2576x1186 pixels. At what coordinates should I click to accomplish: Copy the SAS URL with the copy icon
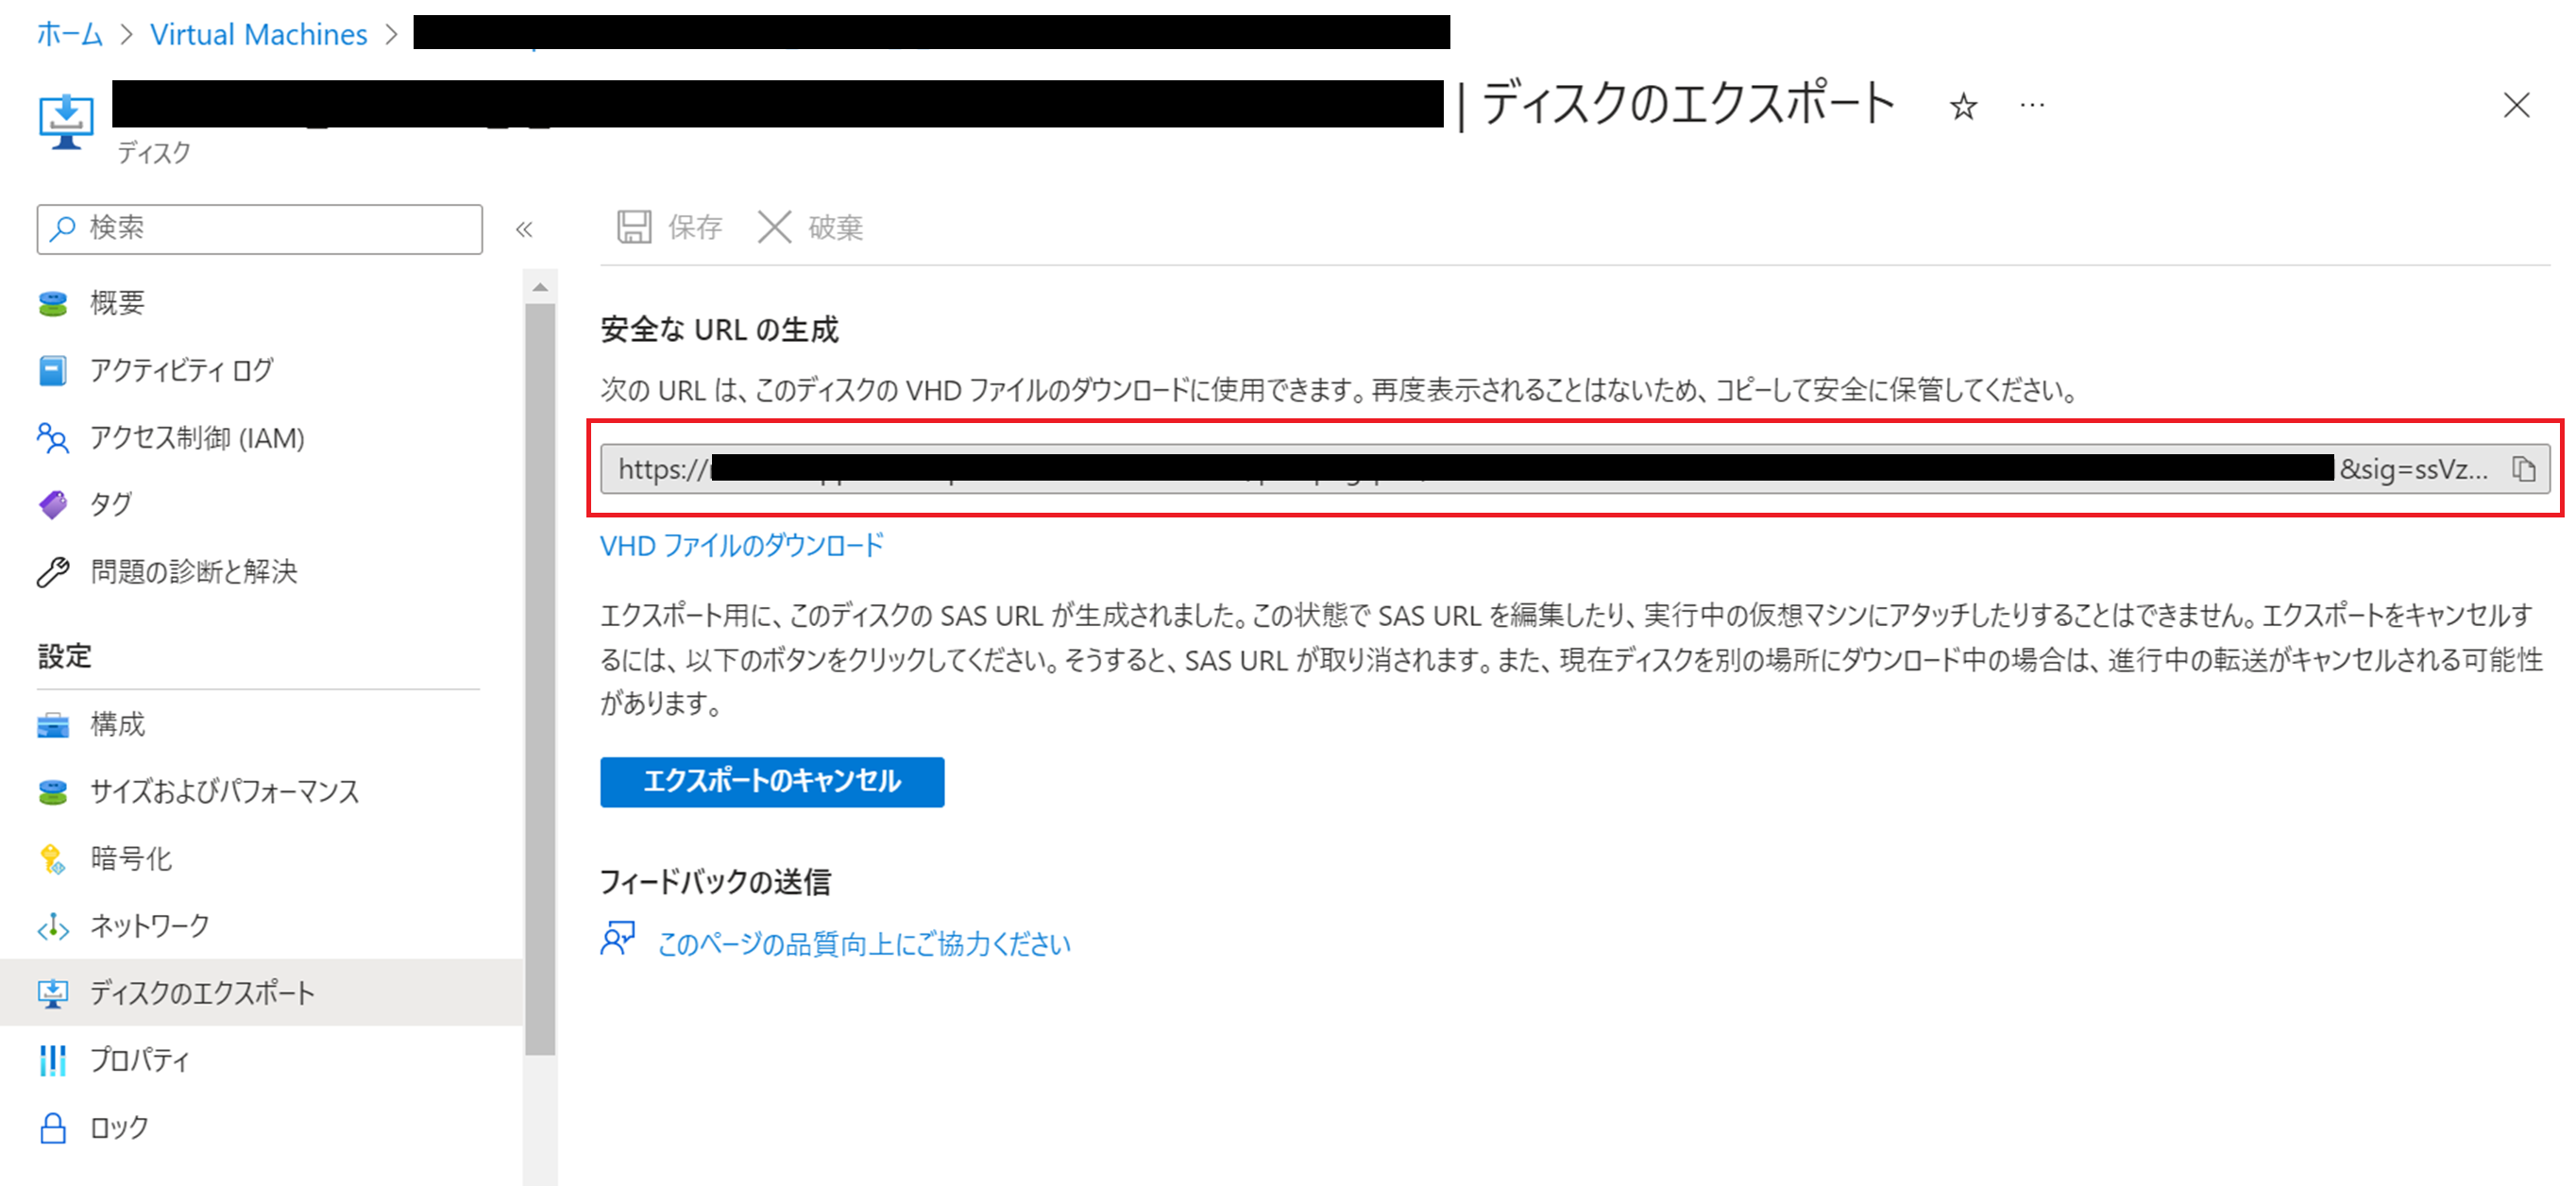pos(2523,469)
